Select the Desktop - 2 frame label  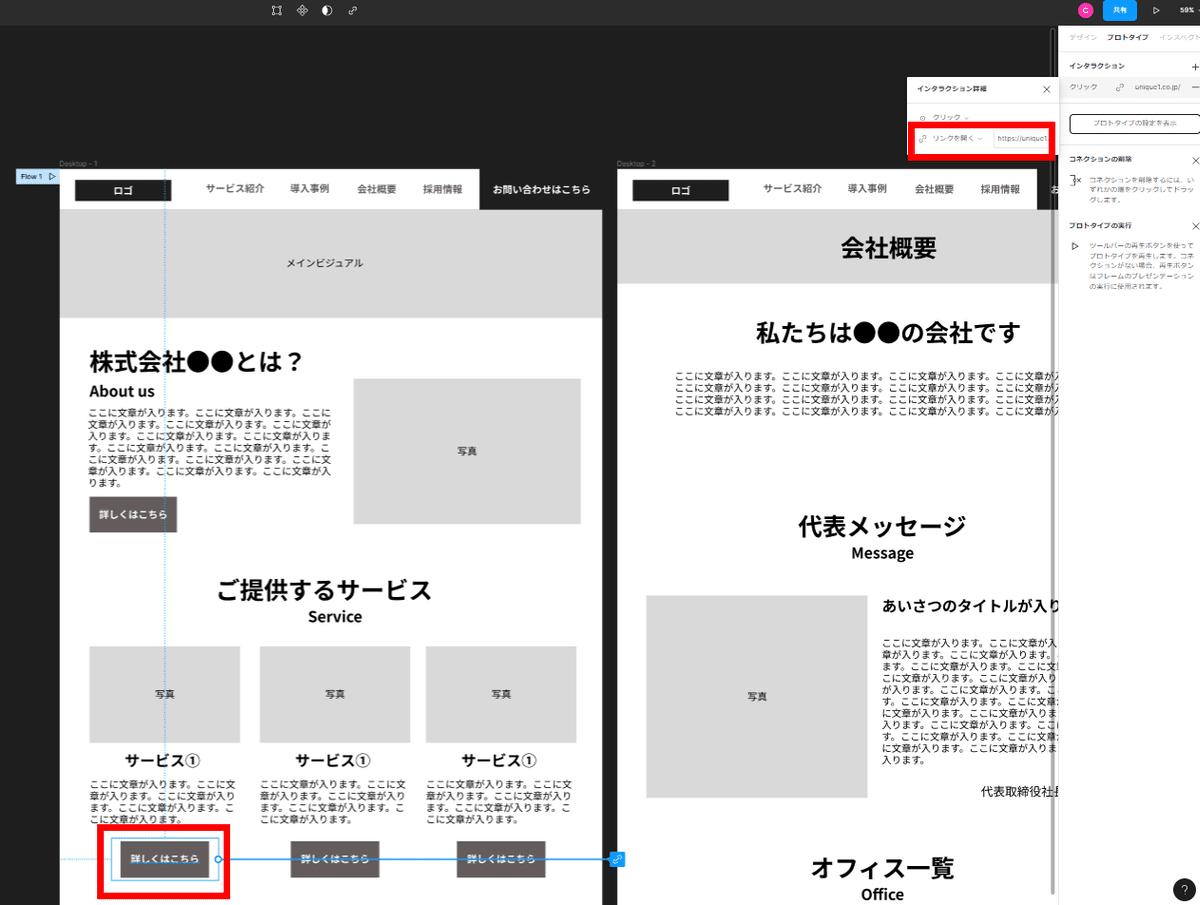click(636, 163)
